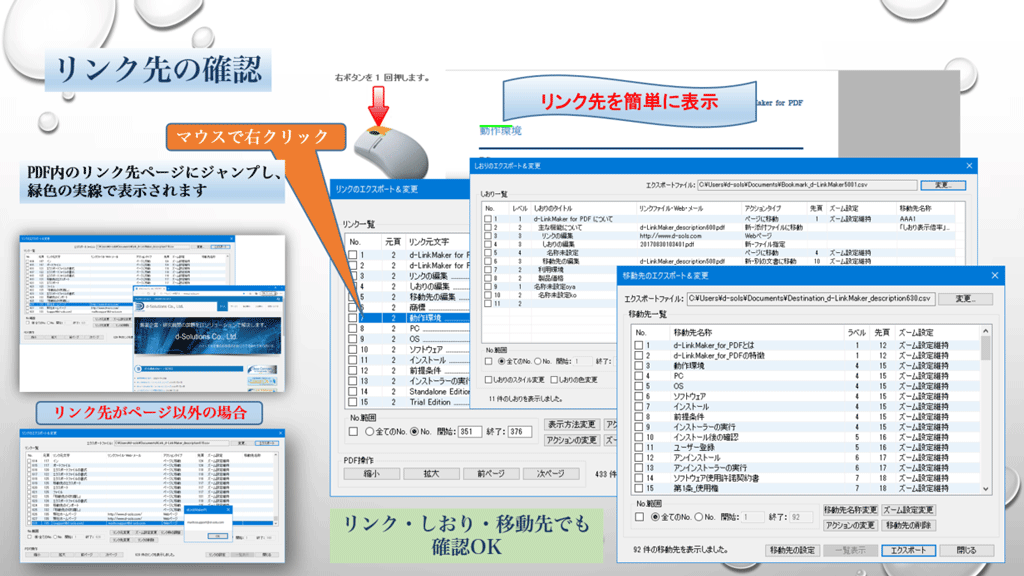Click 閉じる button in destination dialog
The height and width of the screenshot is (576, 1024).
[966, 551]
